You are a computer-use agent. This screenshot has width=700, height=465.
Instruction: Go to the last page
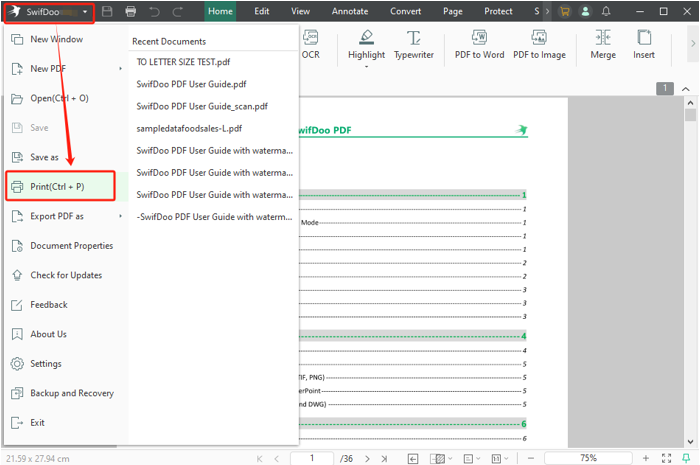[384, 458]
